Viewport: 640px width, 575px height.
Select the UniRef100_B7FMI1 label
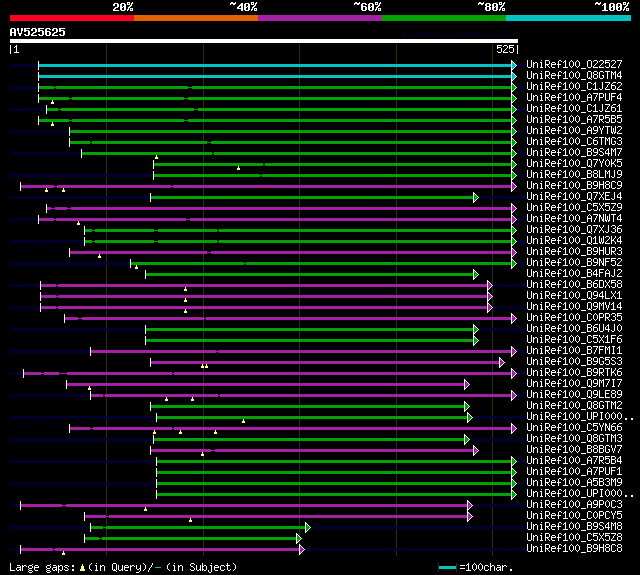(574, 351)
